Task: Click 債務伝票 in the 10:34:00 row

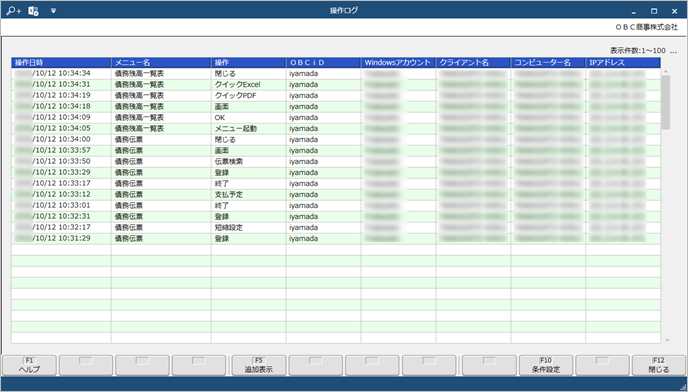Action: tap(129, 140)
